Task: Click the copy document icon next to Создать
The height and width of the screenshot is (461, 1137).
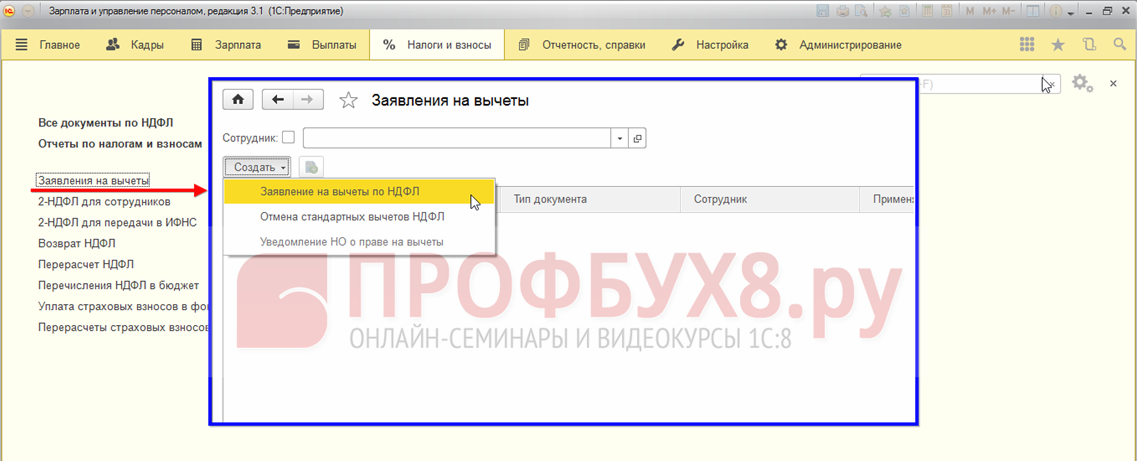Action: pyautogui.click(x=311, y=167)
